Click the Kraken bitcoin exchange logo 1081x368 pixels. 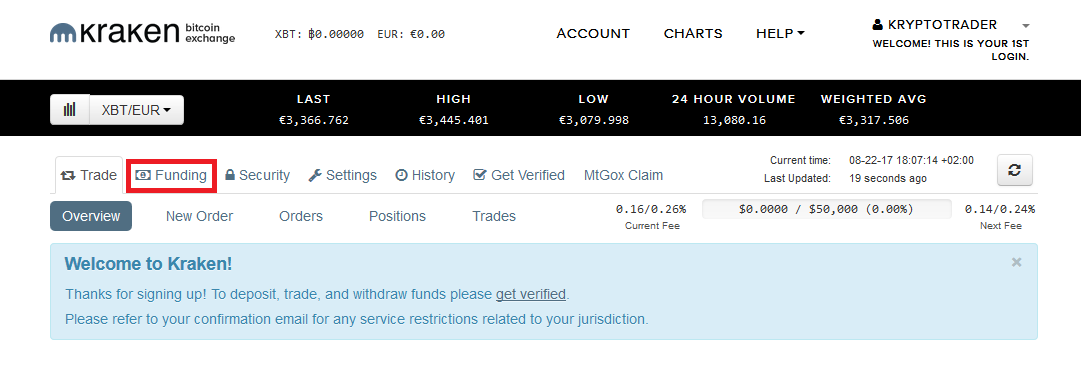coord(142,32)
